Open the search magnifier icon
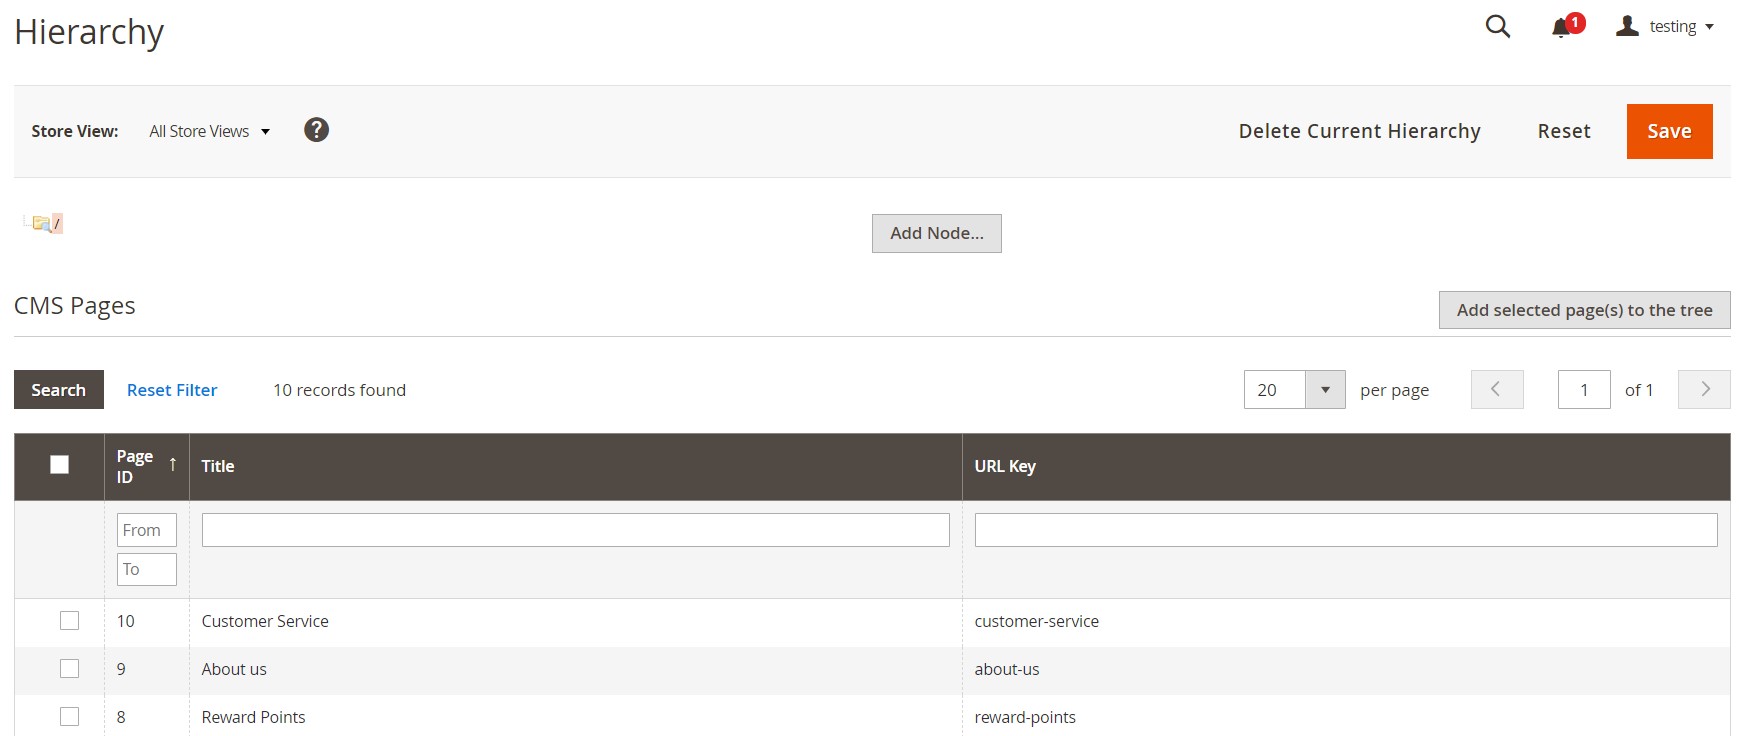Viewport: 1739px width, 736px height. [1497, 27]
